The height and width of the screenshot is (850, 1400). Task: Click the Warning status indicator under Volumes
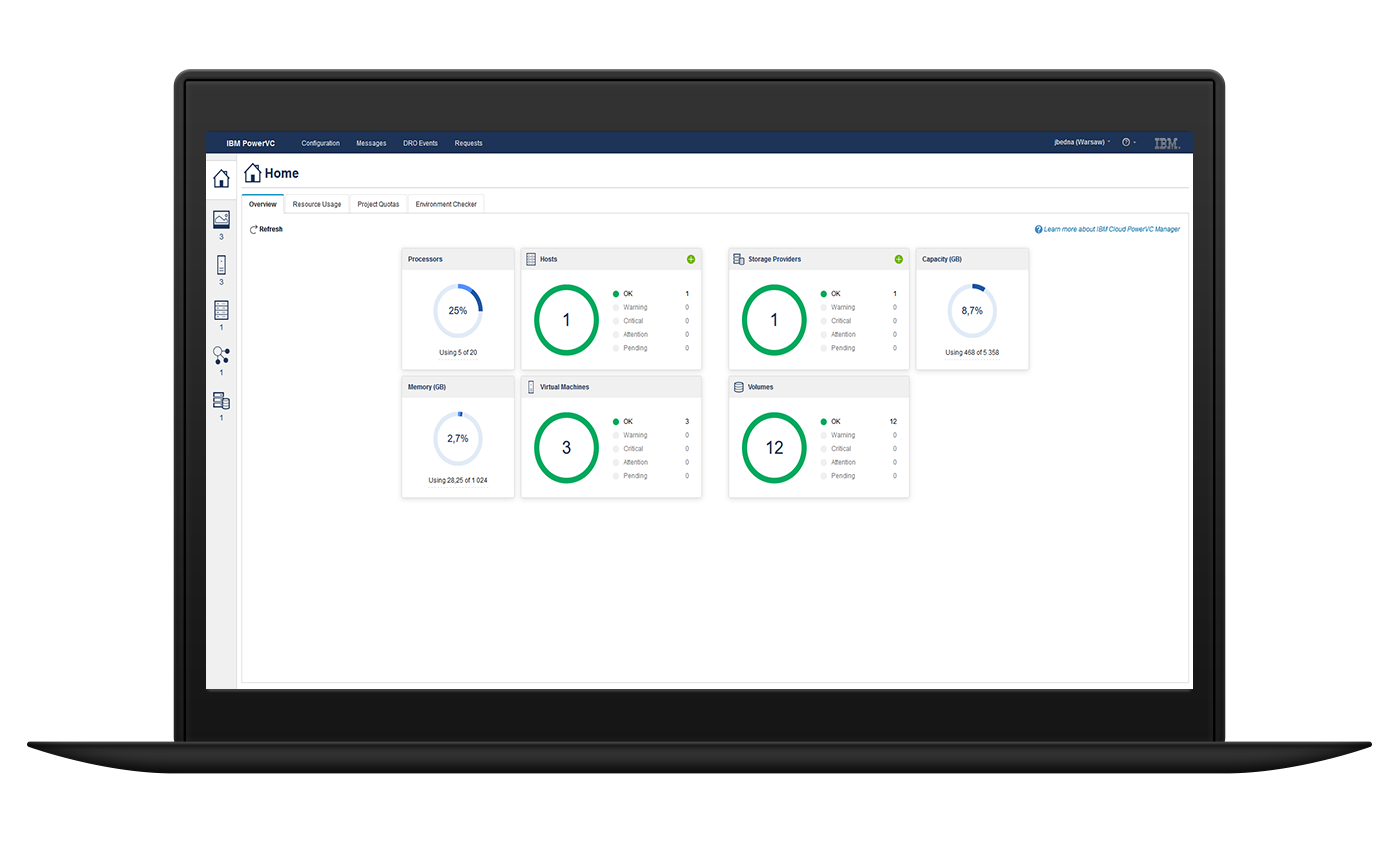click(834, 435)
